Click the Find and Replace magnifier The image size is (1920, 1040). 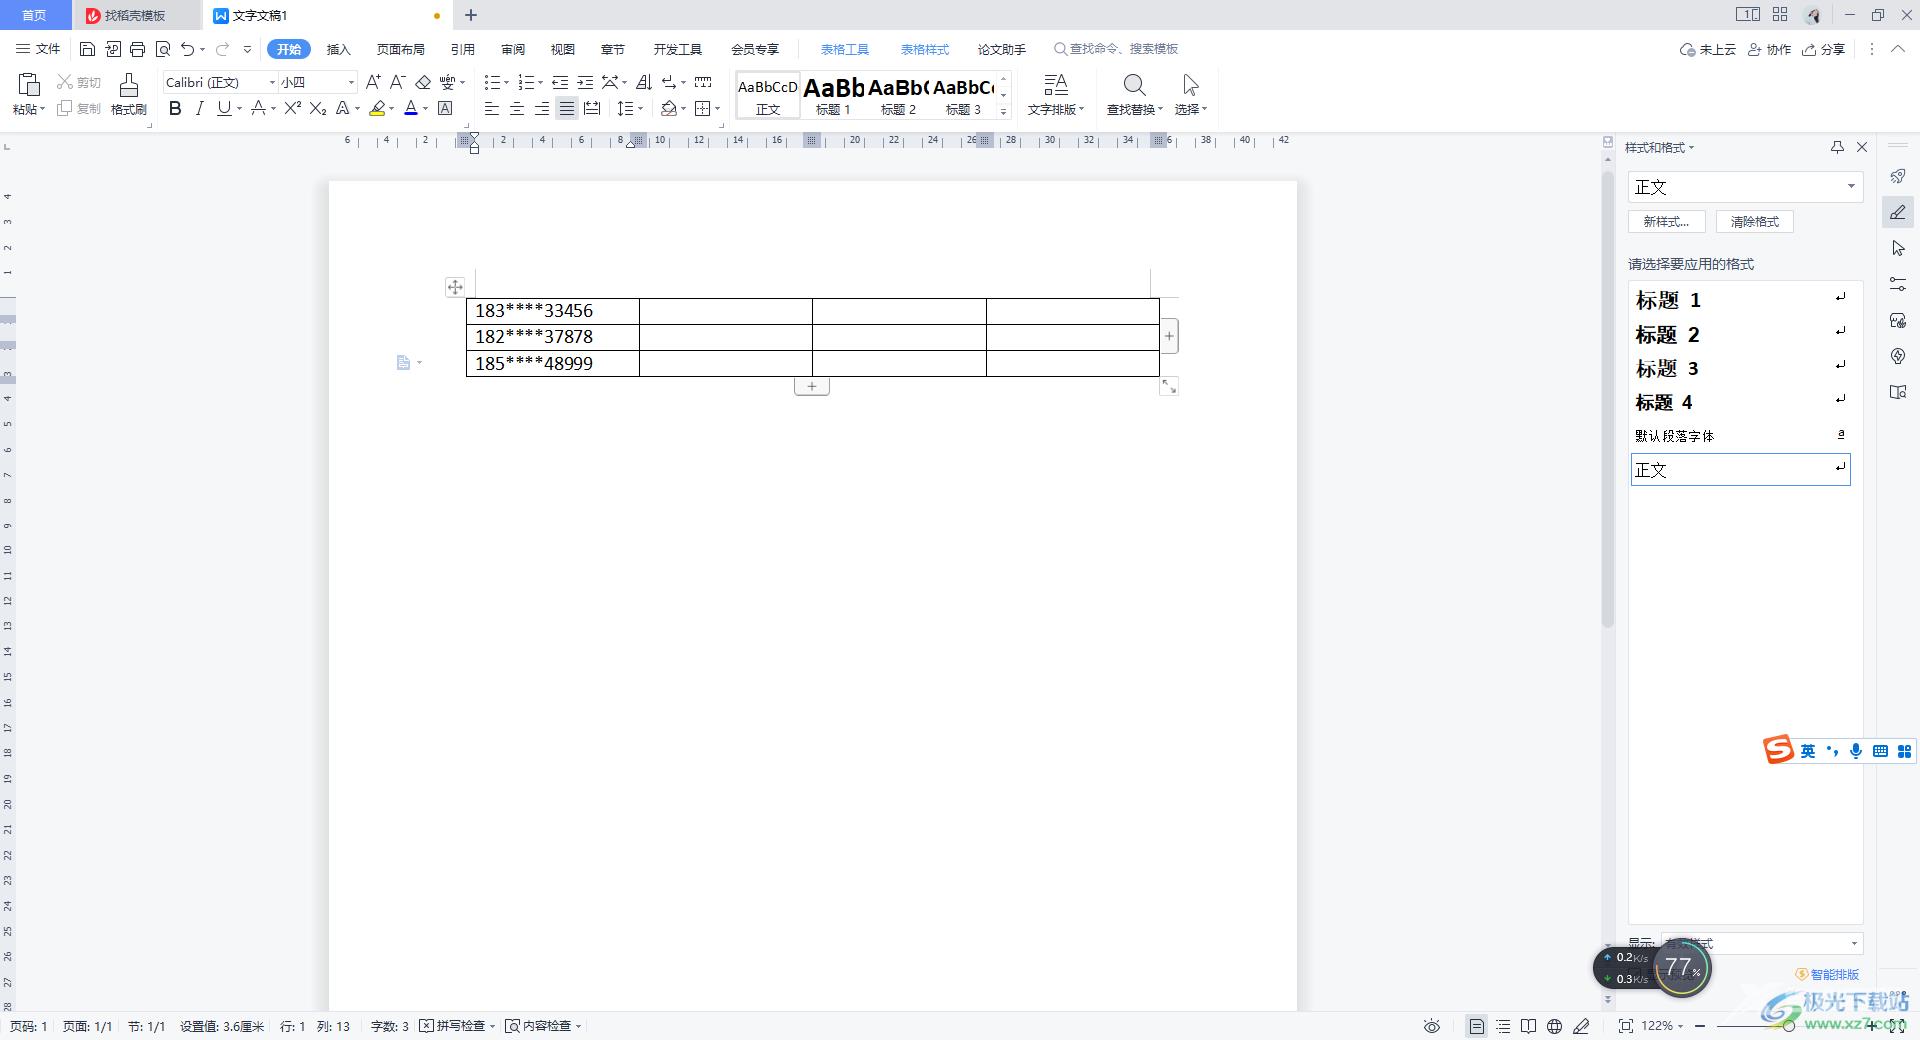point(1134,85)
